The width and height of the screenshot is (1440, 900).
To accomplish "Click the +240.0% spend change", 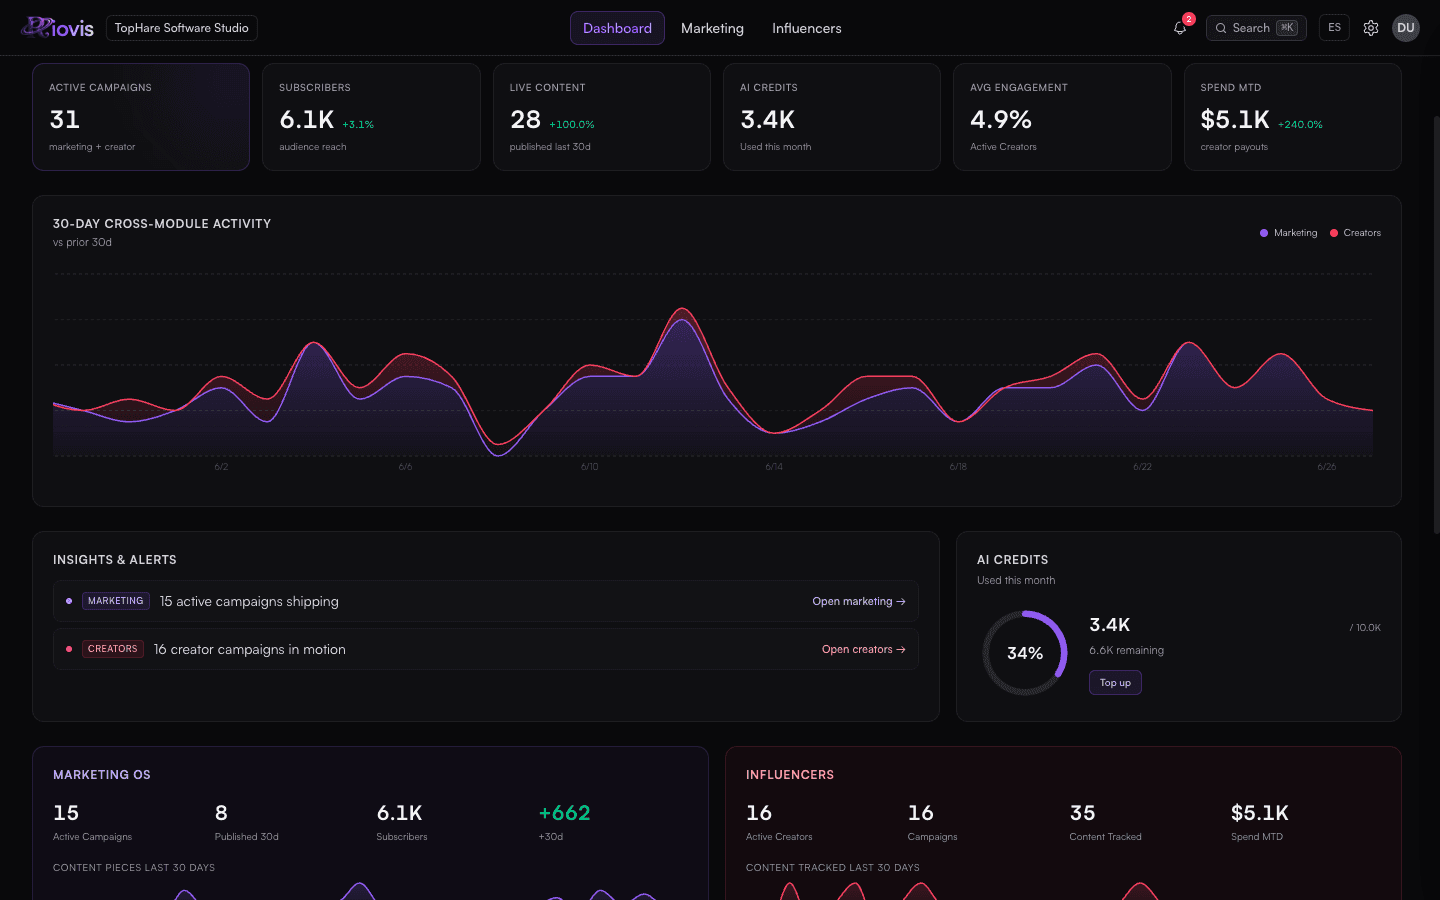I will (x=1300, y=125).
